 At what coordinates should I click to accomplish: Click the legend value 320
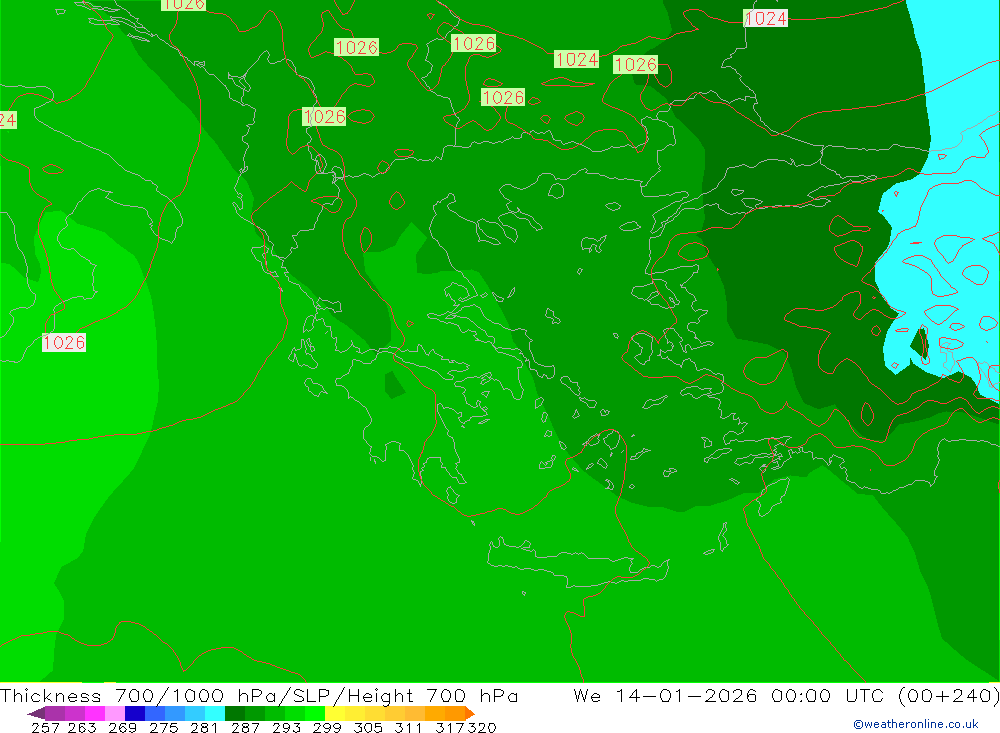(x=482, y=727)
